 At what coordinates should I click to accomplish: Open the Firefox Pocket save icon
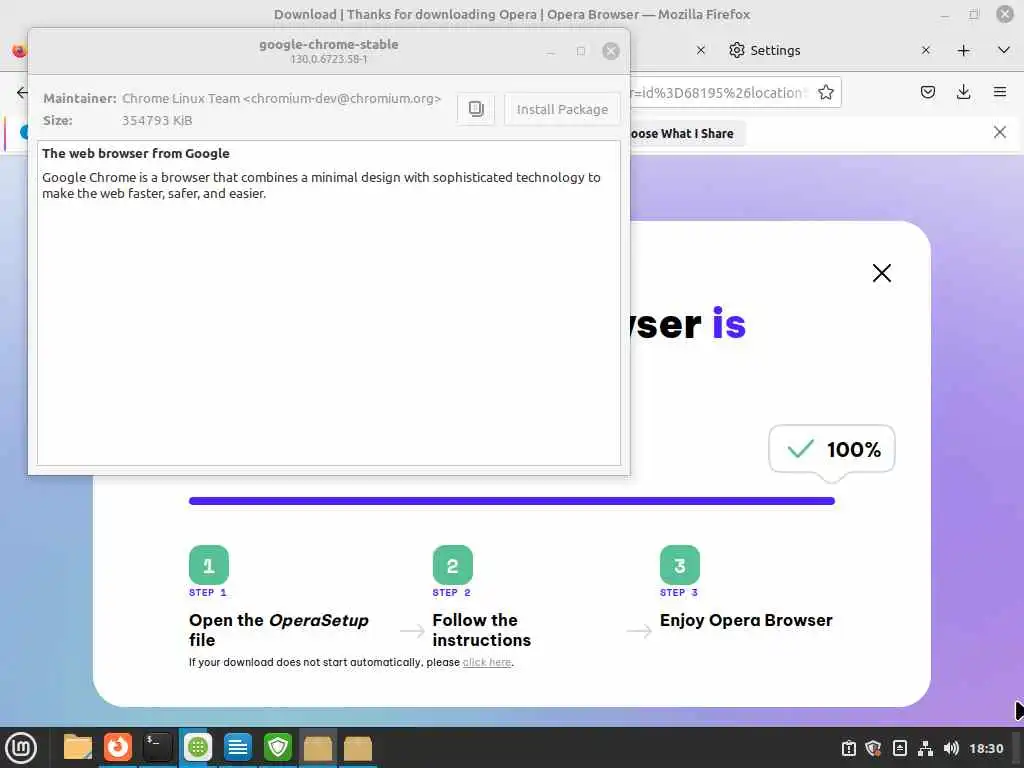tap(927, 92)
